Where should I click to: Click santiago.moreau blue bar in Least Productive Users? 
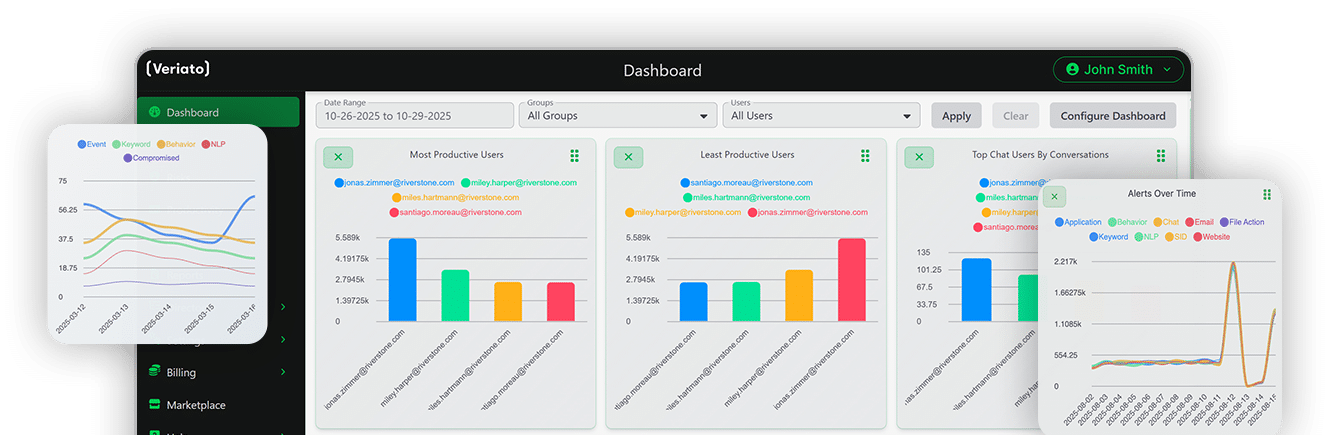tap(693, 302)
